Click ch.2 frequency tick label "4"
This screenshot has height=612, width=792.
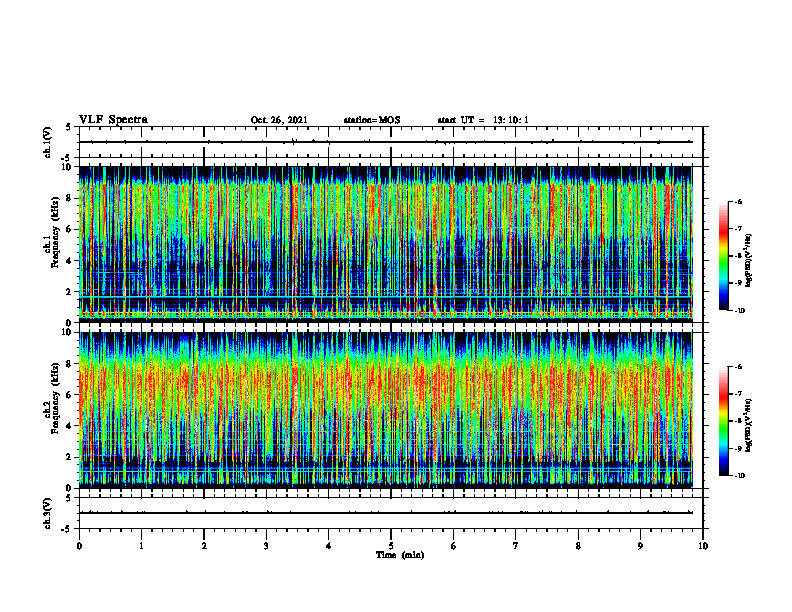click(x=69, y=426)
